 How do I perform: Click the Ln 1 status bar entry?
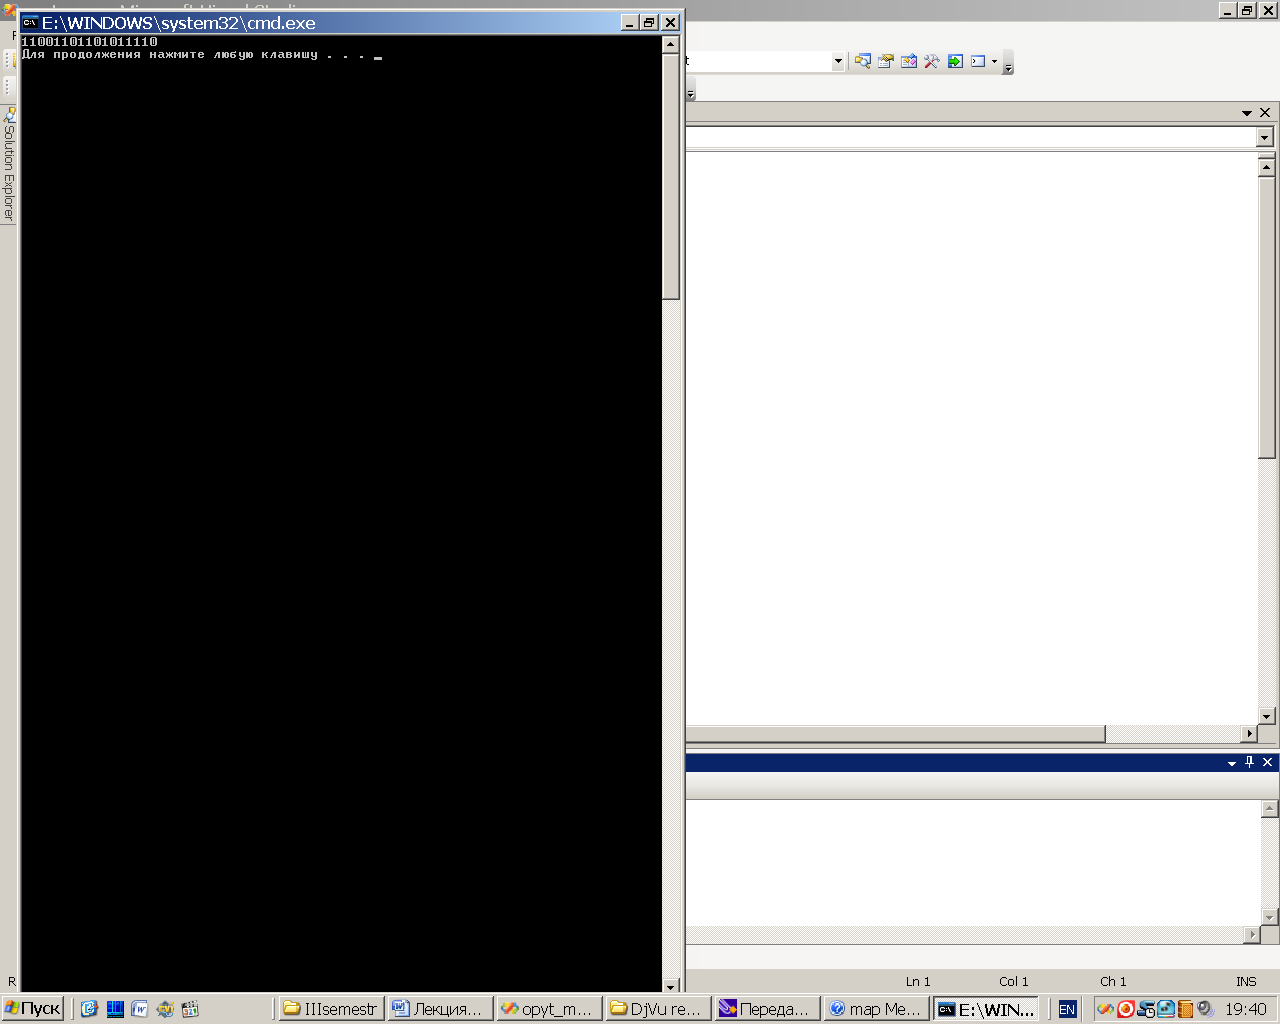918,982
